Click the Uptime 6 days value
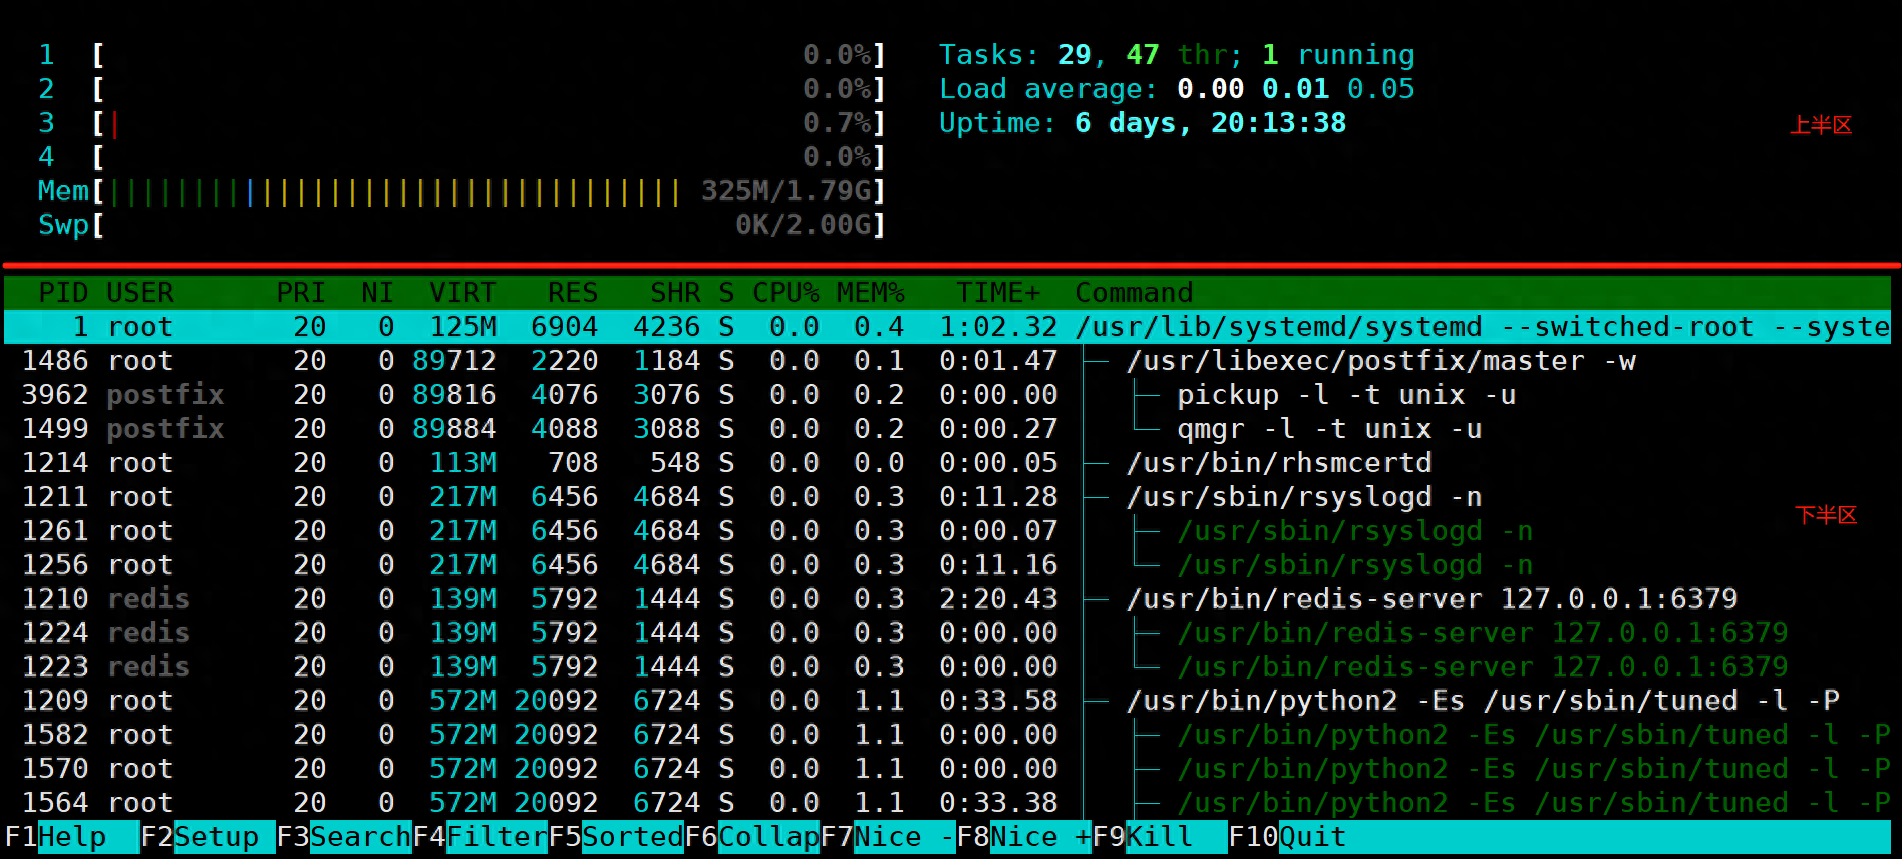 [1211, 123]
